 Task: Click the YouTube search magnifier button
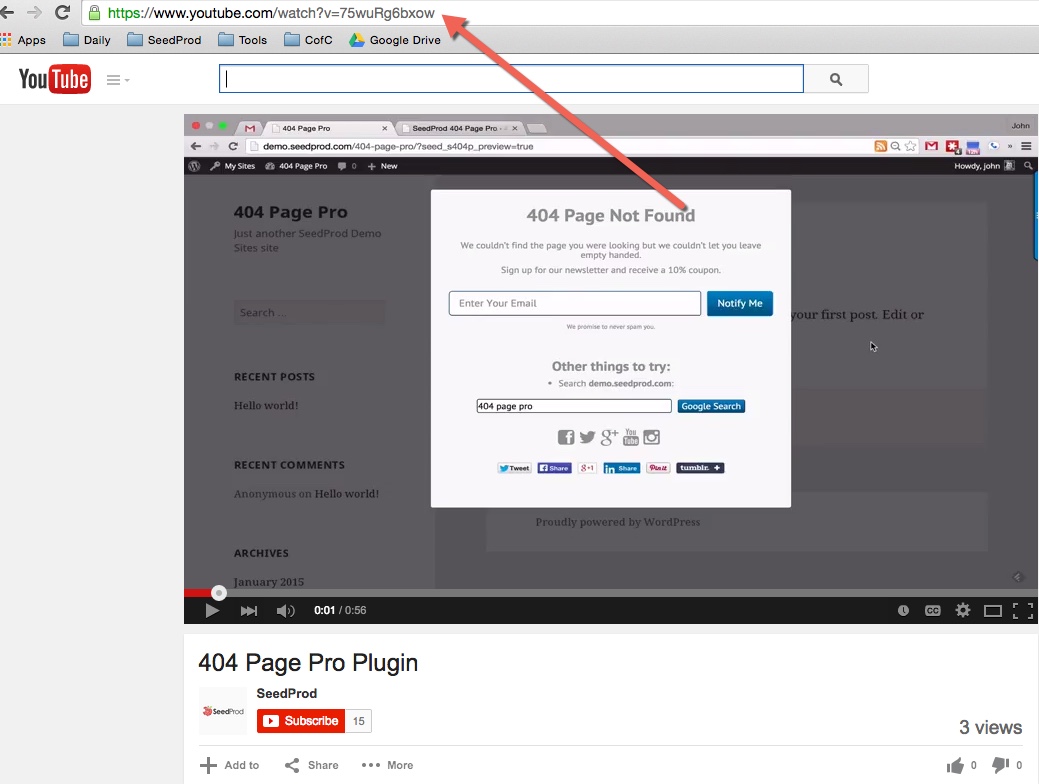click(x=836, y=79)
